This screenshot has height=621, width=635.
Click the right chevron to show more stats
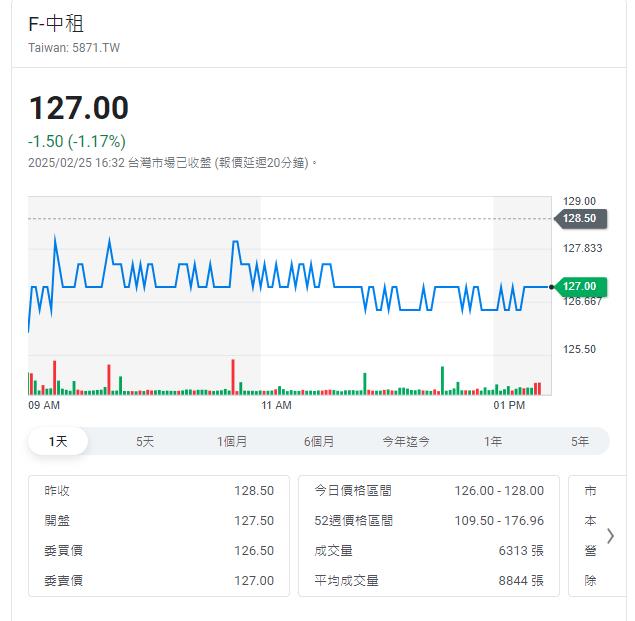pos(610,536)
